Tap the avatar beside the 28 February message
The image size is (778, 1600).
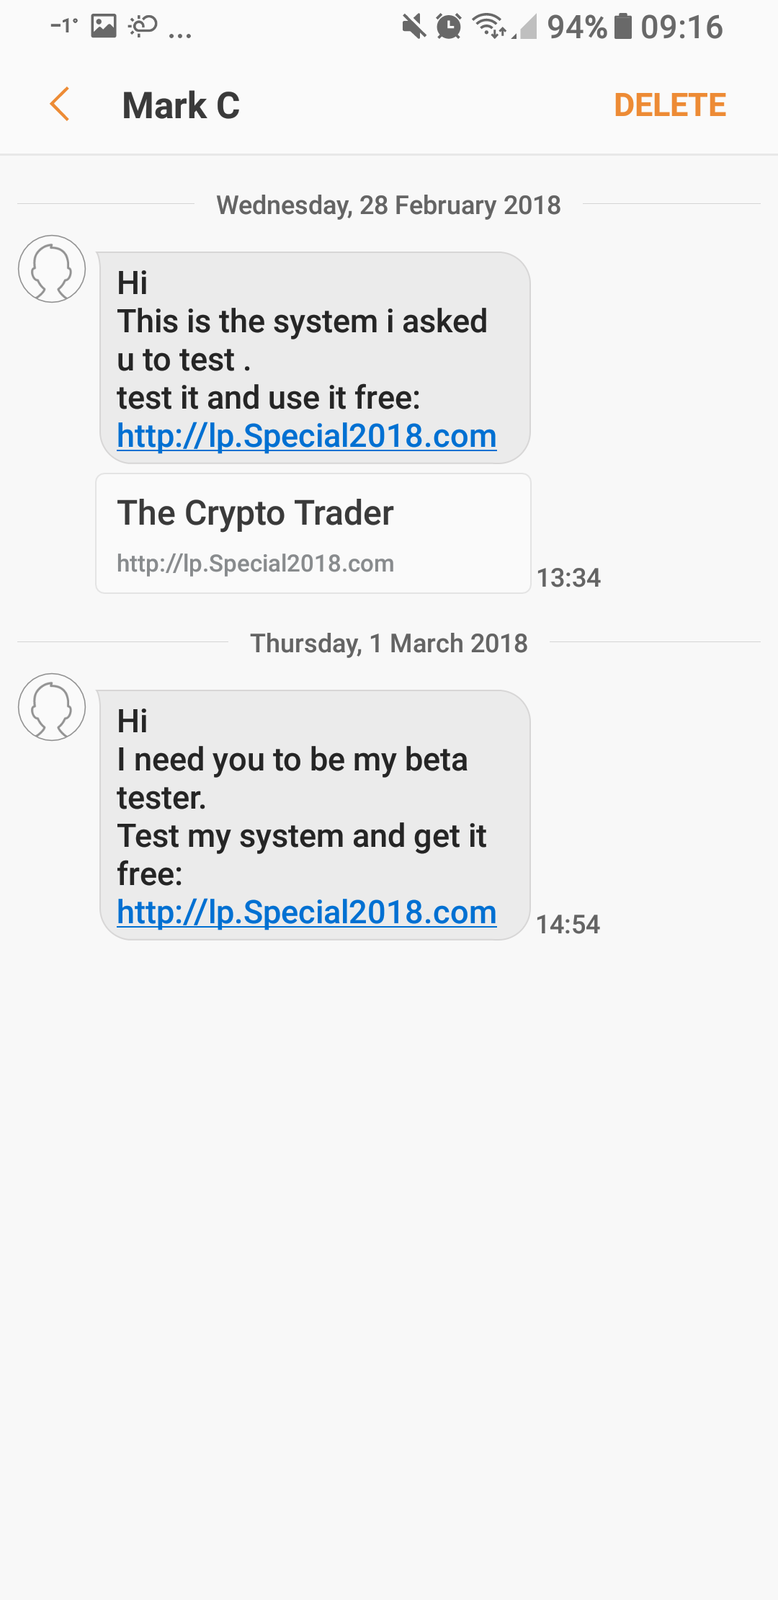pos(52,269)
